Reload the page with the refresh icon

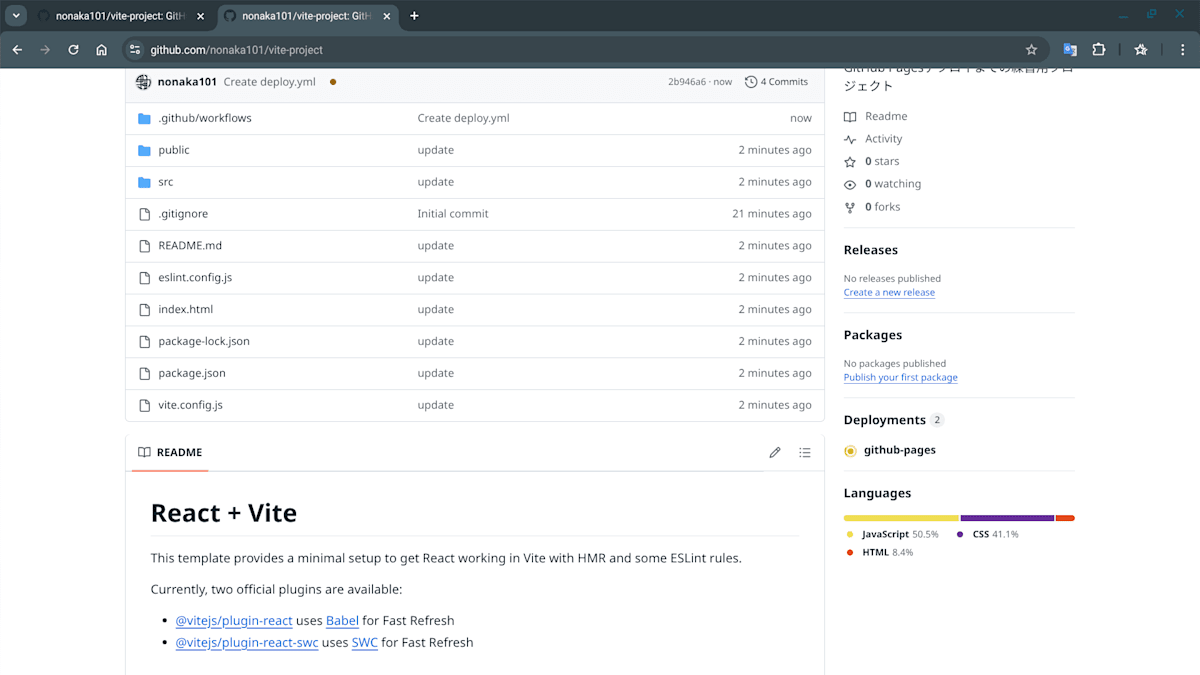pyautogui.click(x=73, y=49)
